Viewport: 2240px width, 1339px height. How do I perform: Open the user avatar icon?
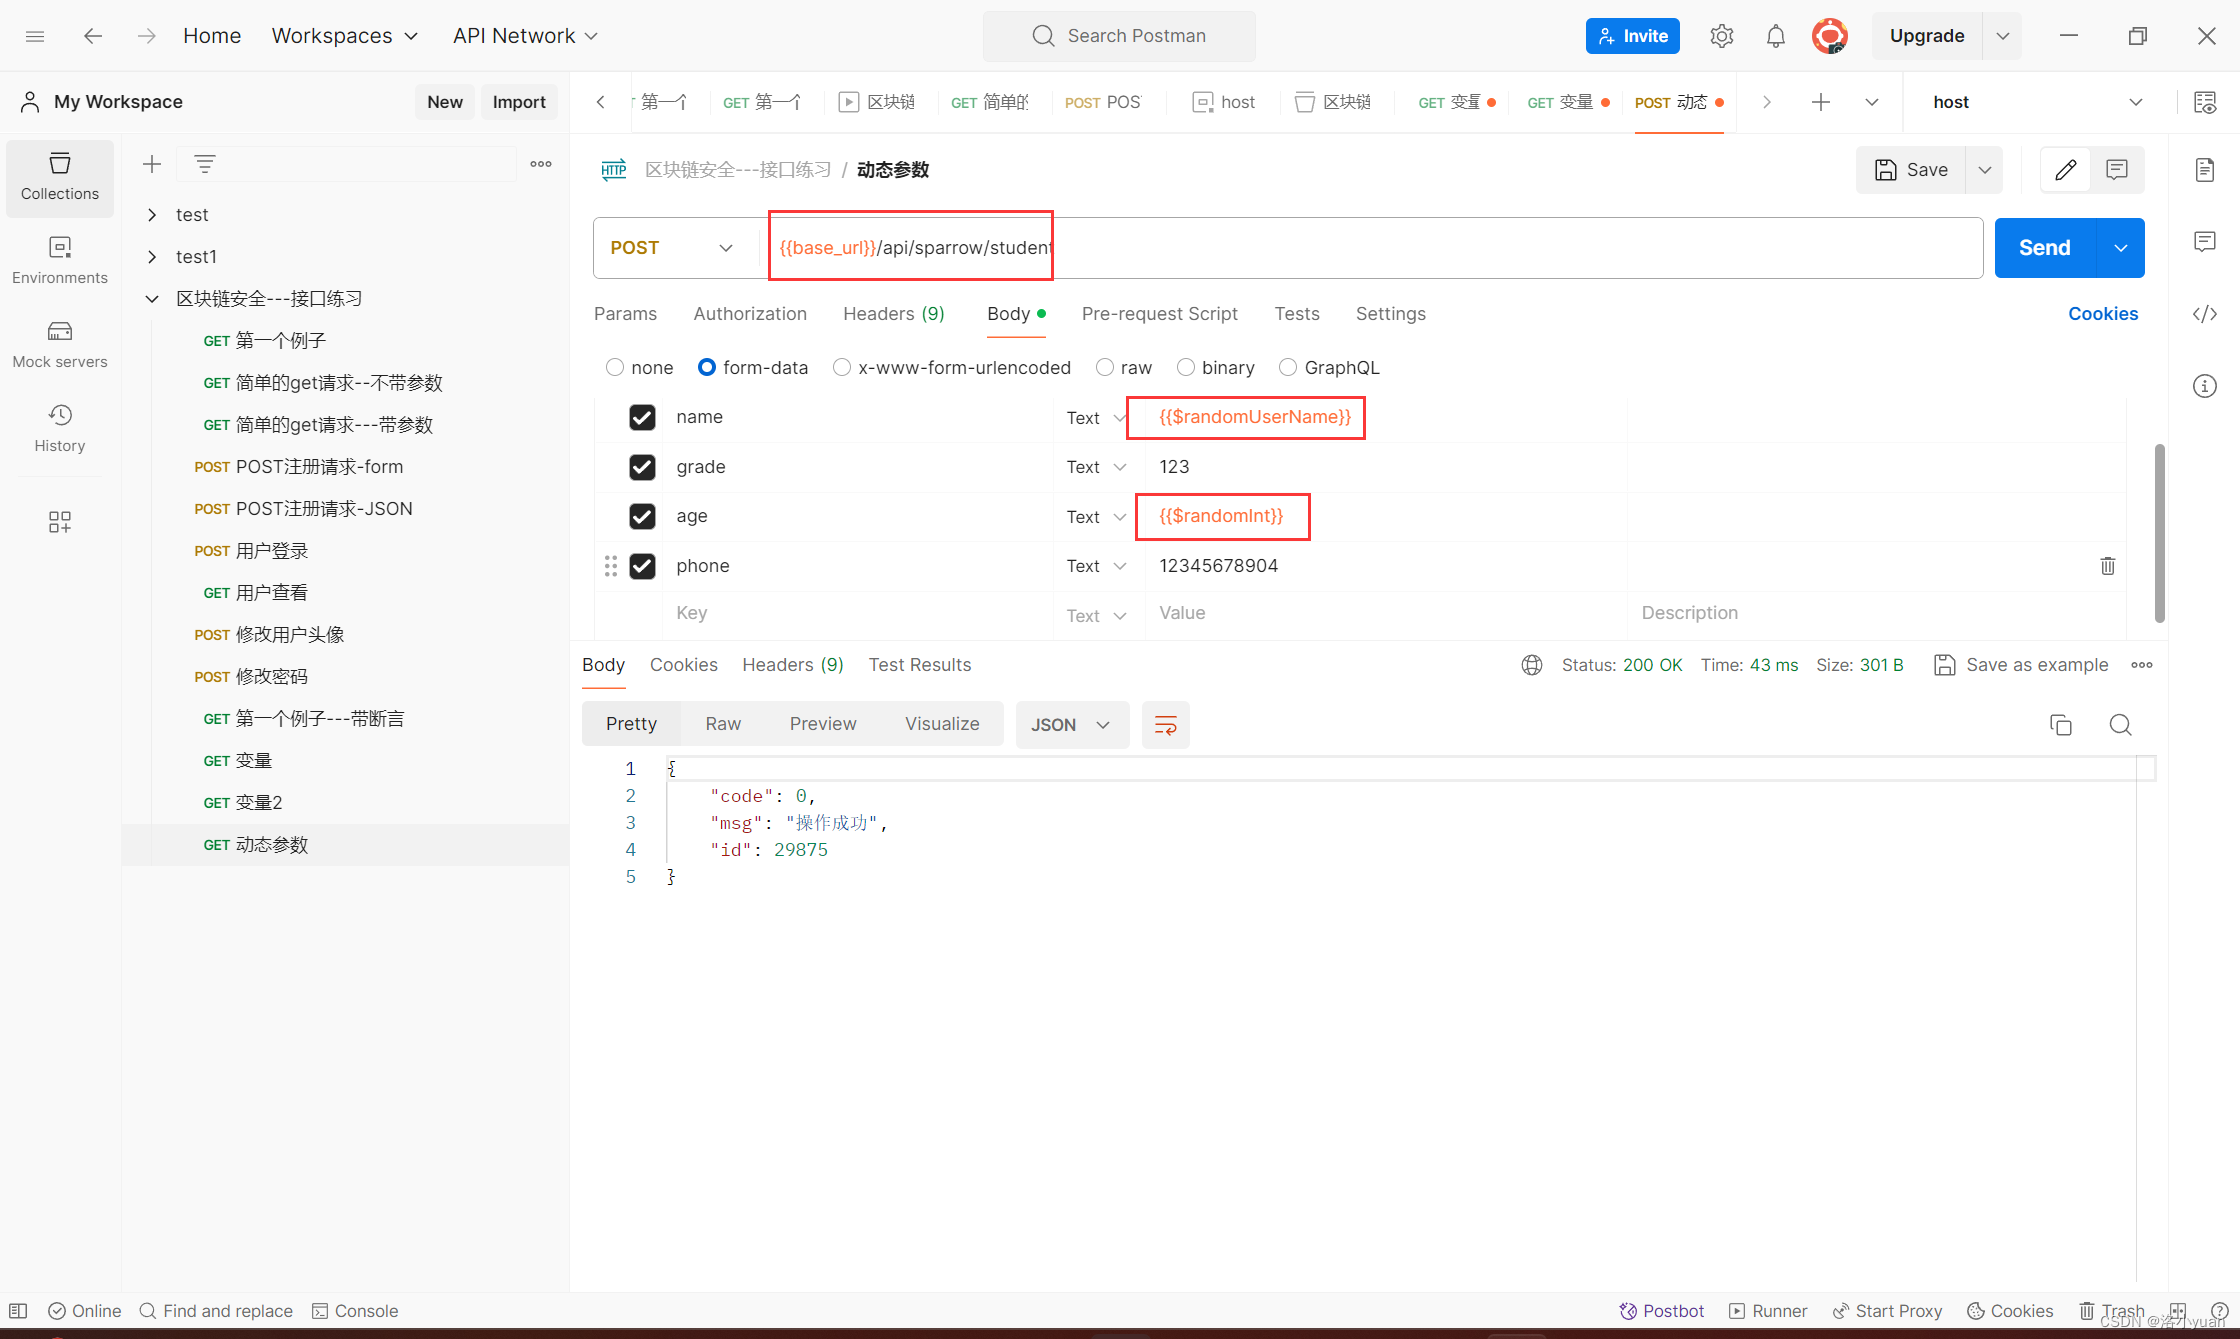1829,36
